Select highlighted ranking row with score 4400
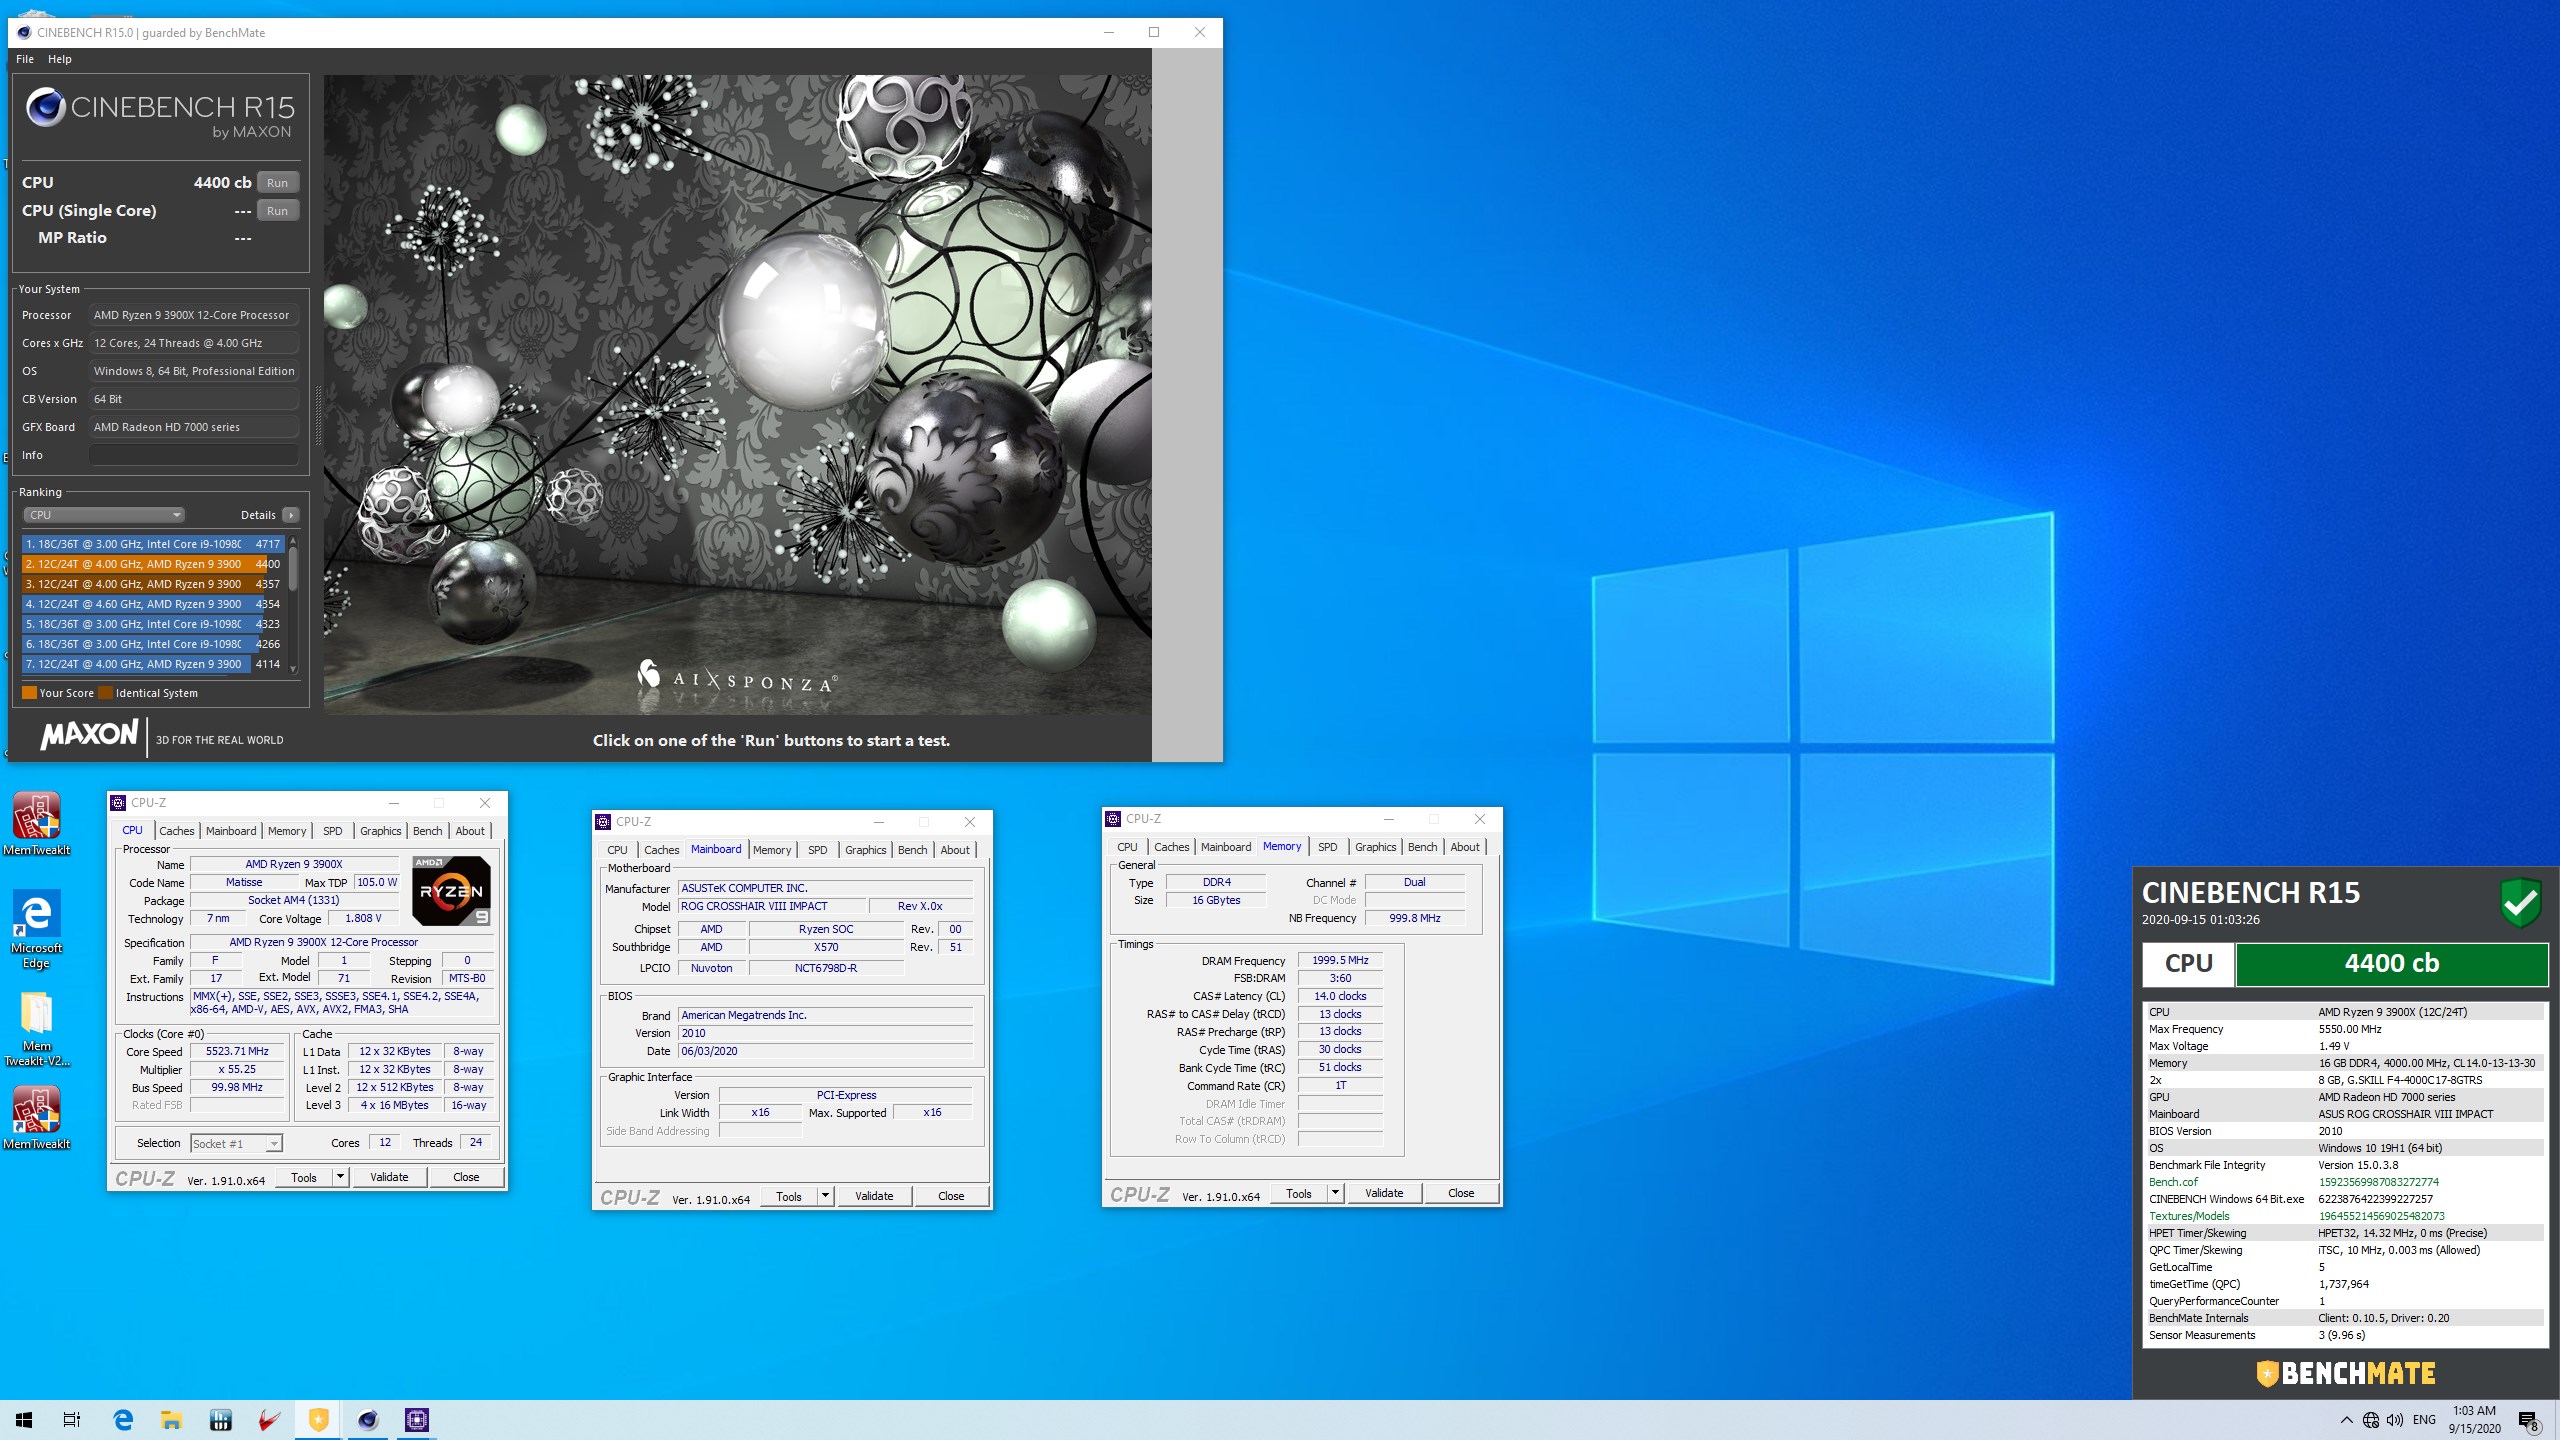Screen dimensions: 2560x1440 pos(154,564)
